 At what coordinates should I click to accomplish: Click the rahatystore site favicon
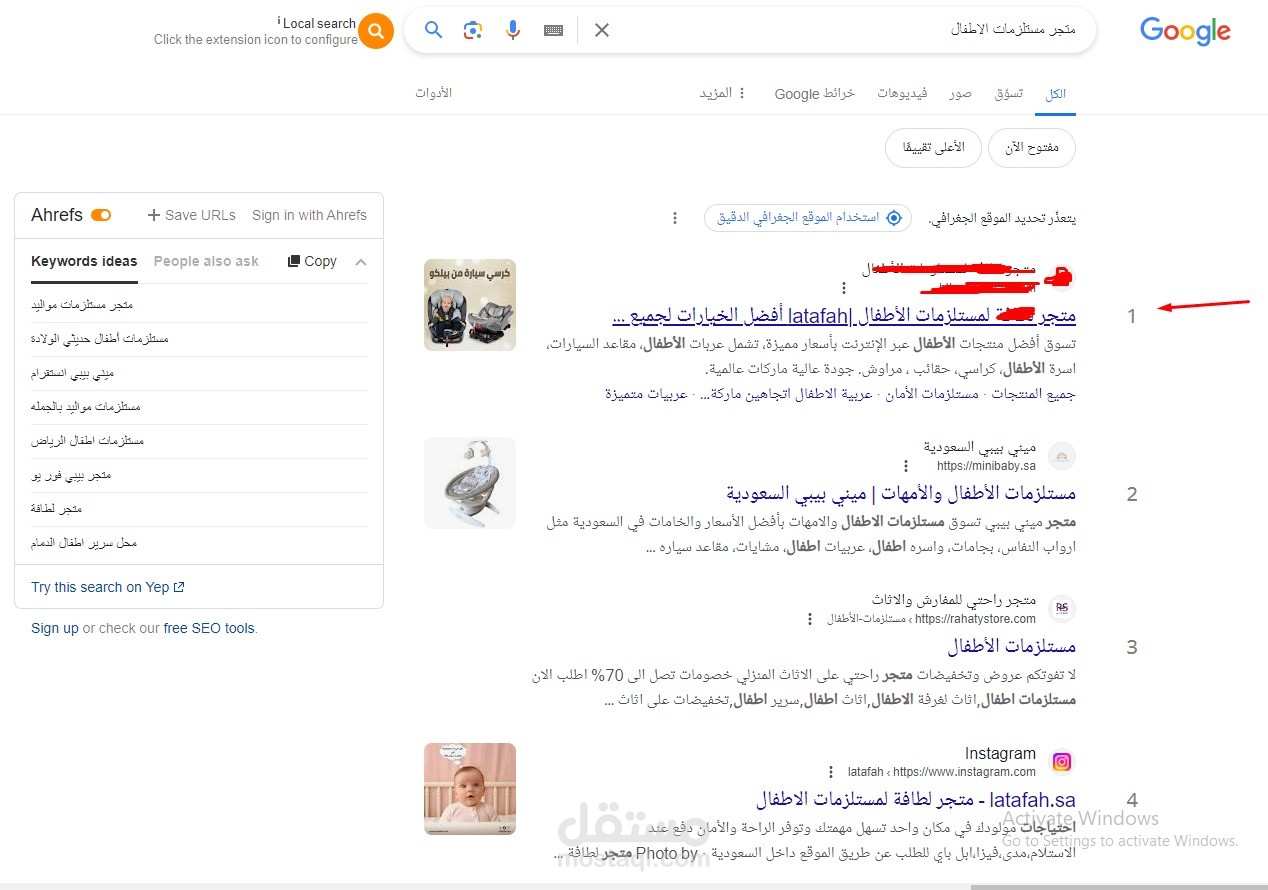pyautogui.click(x=1062, y=609)
